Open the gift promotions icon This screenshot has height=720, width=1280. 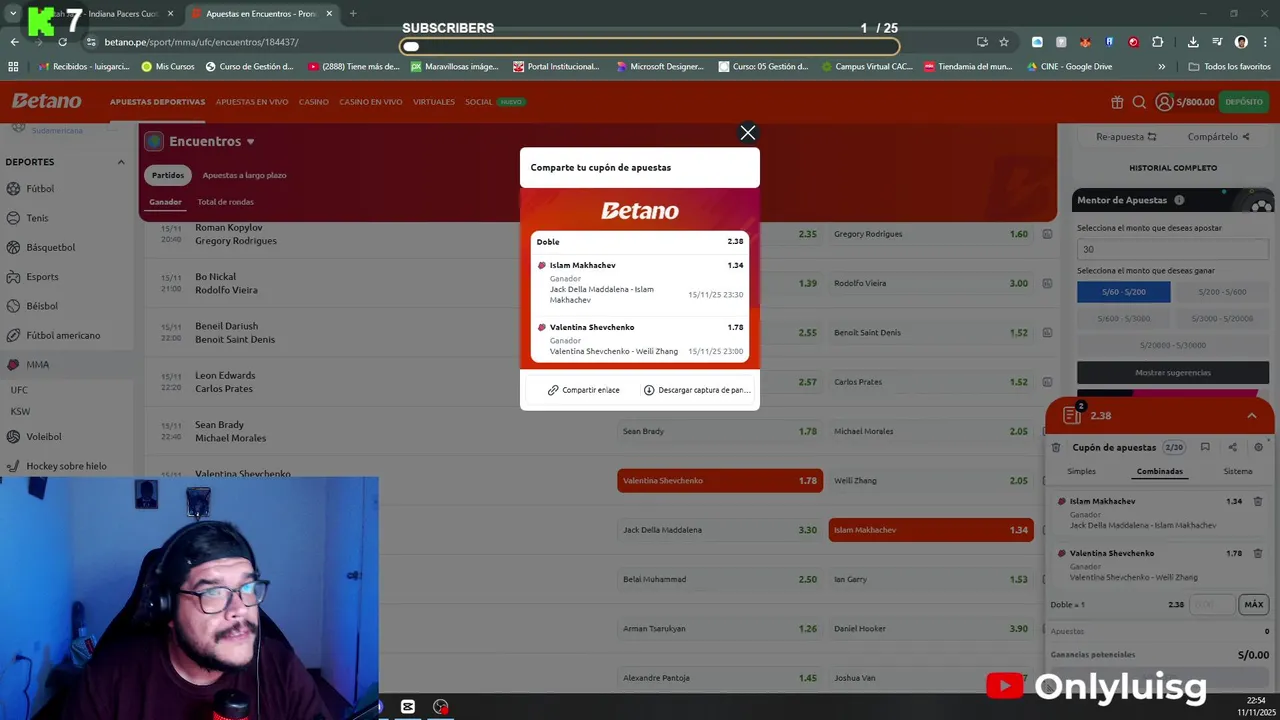click(x=1117, y=102)
